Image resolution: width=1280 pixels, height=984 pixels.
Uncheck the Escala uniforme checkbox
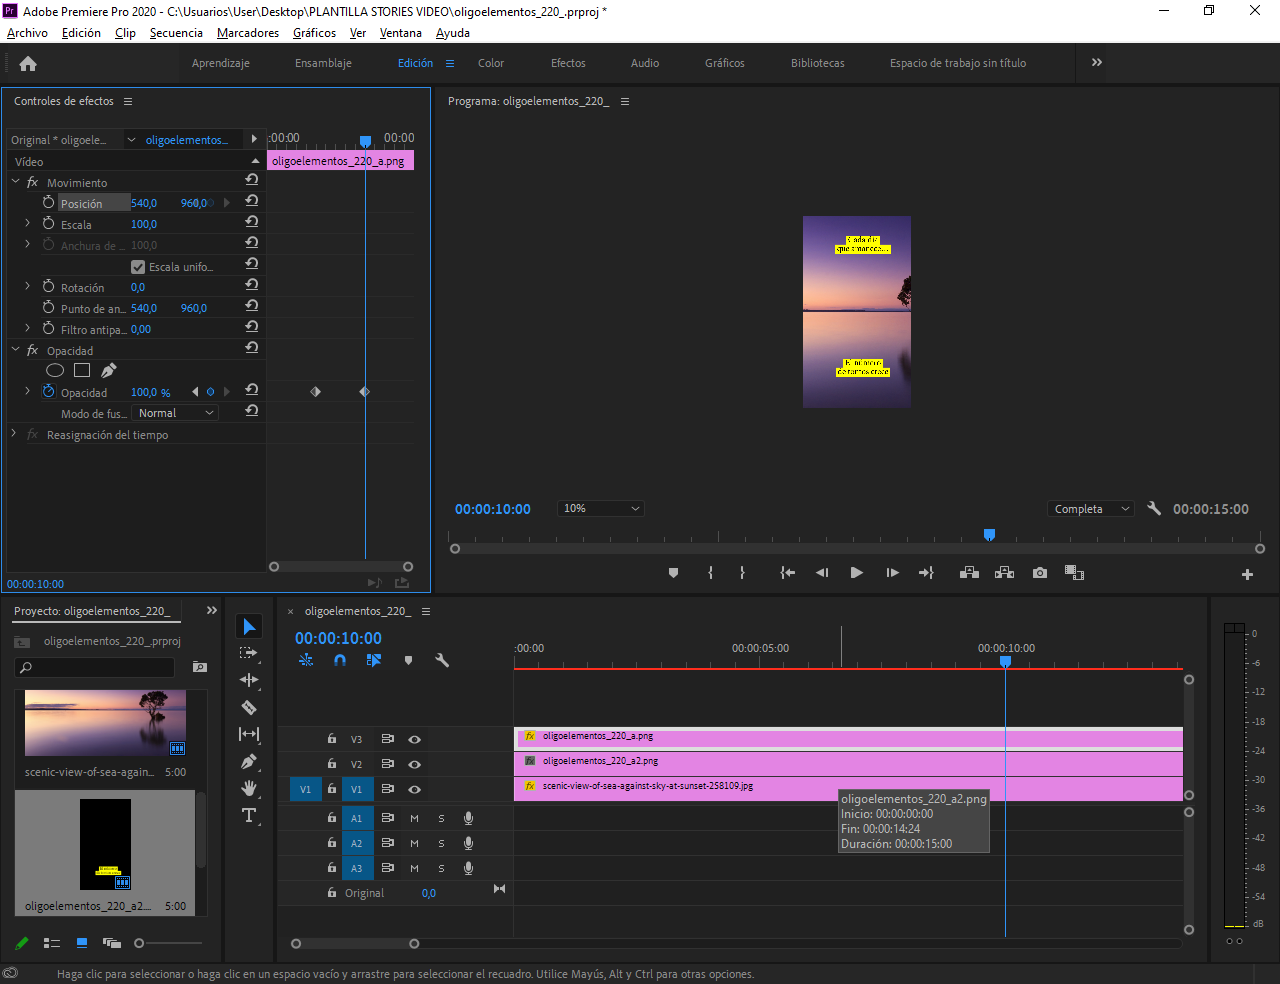(138, 267)
